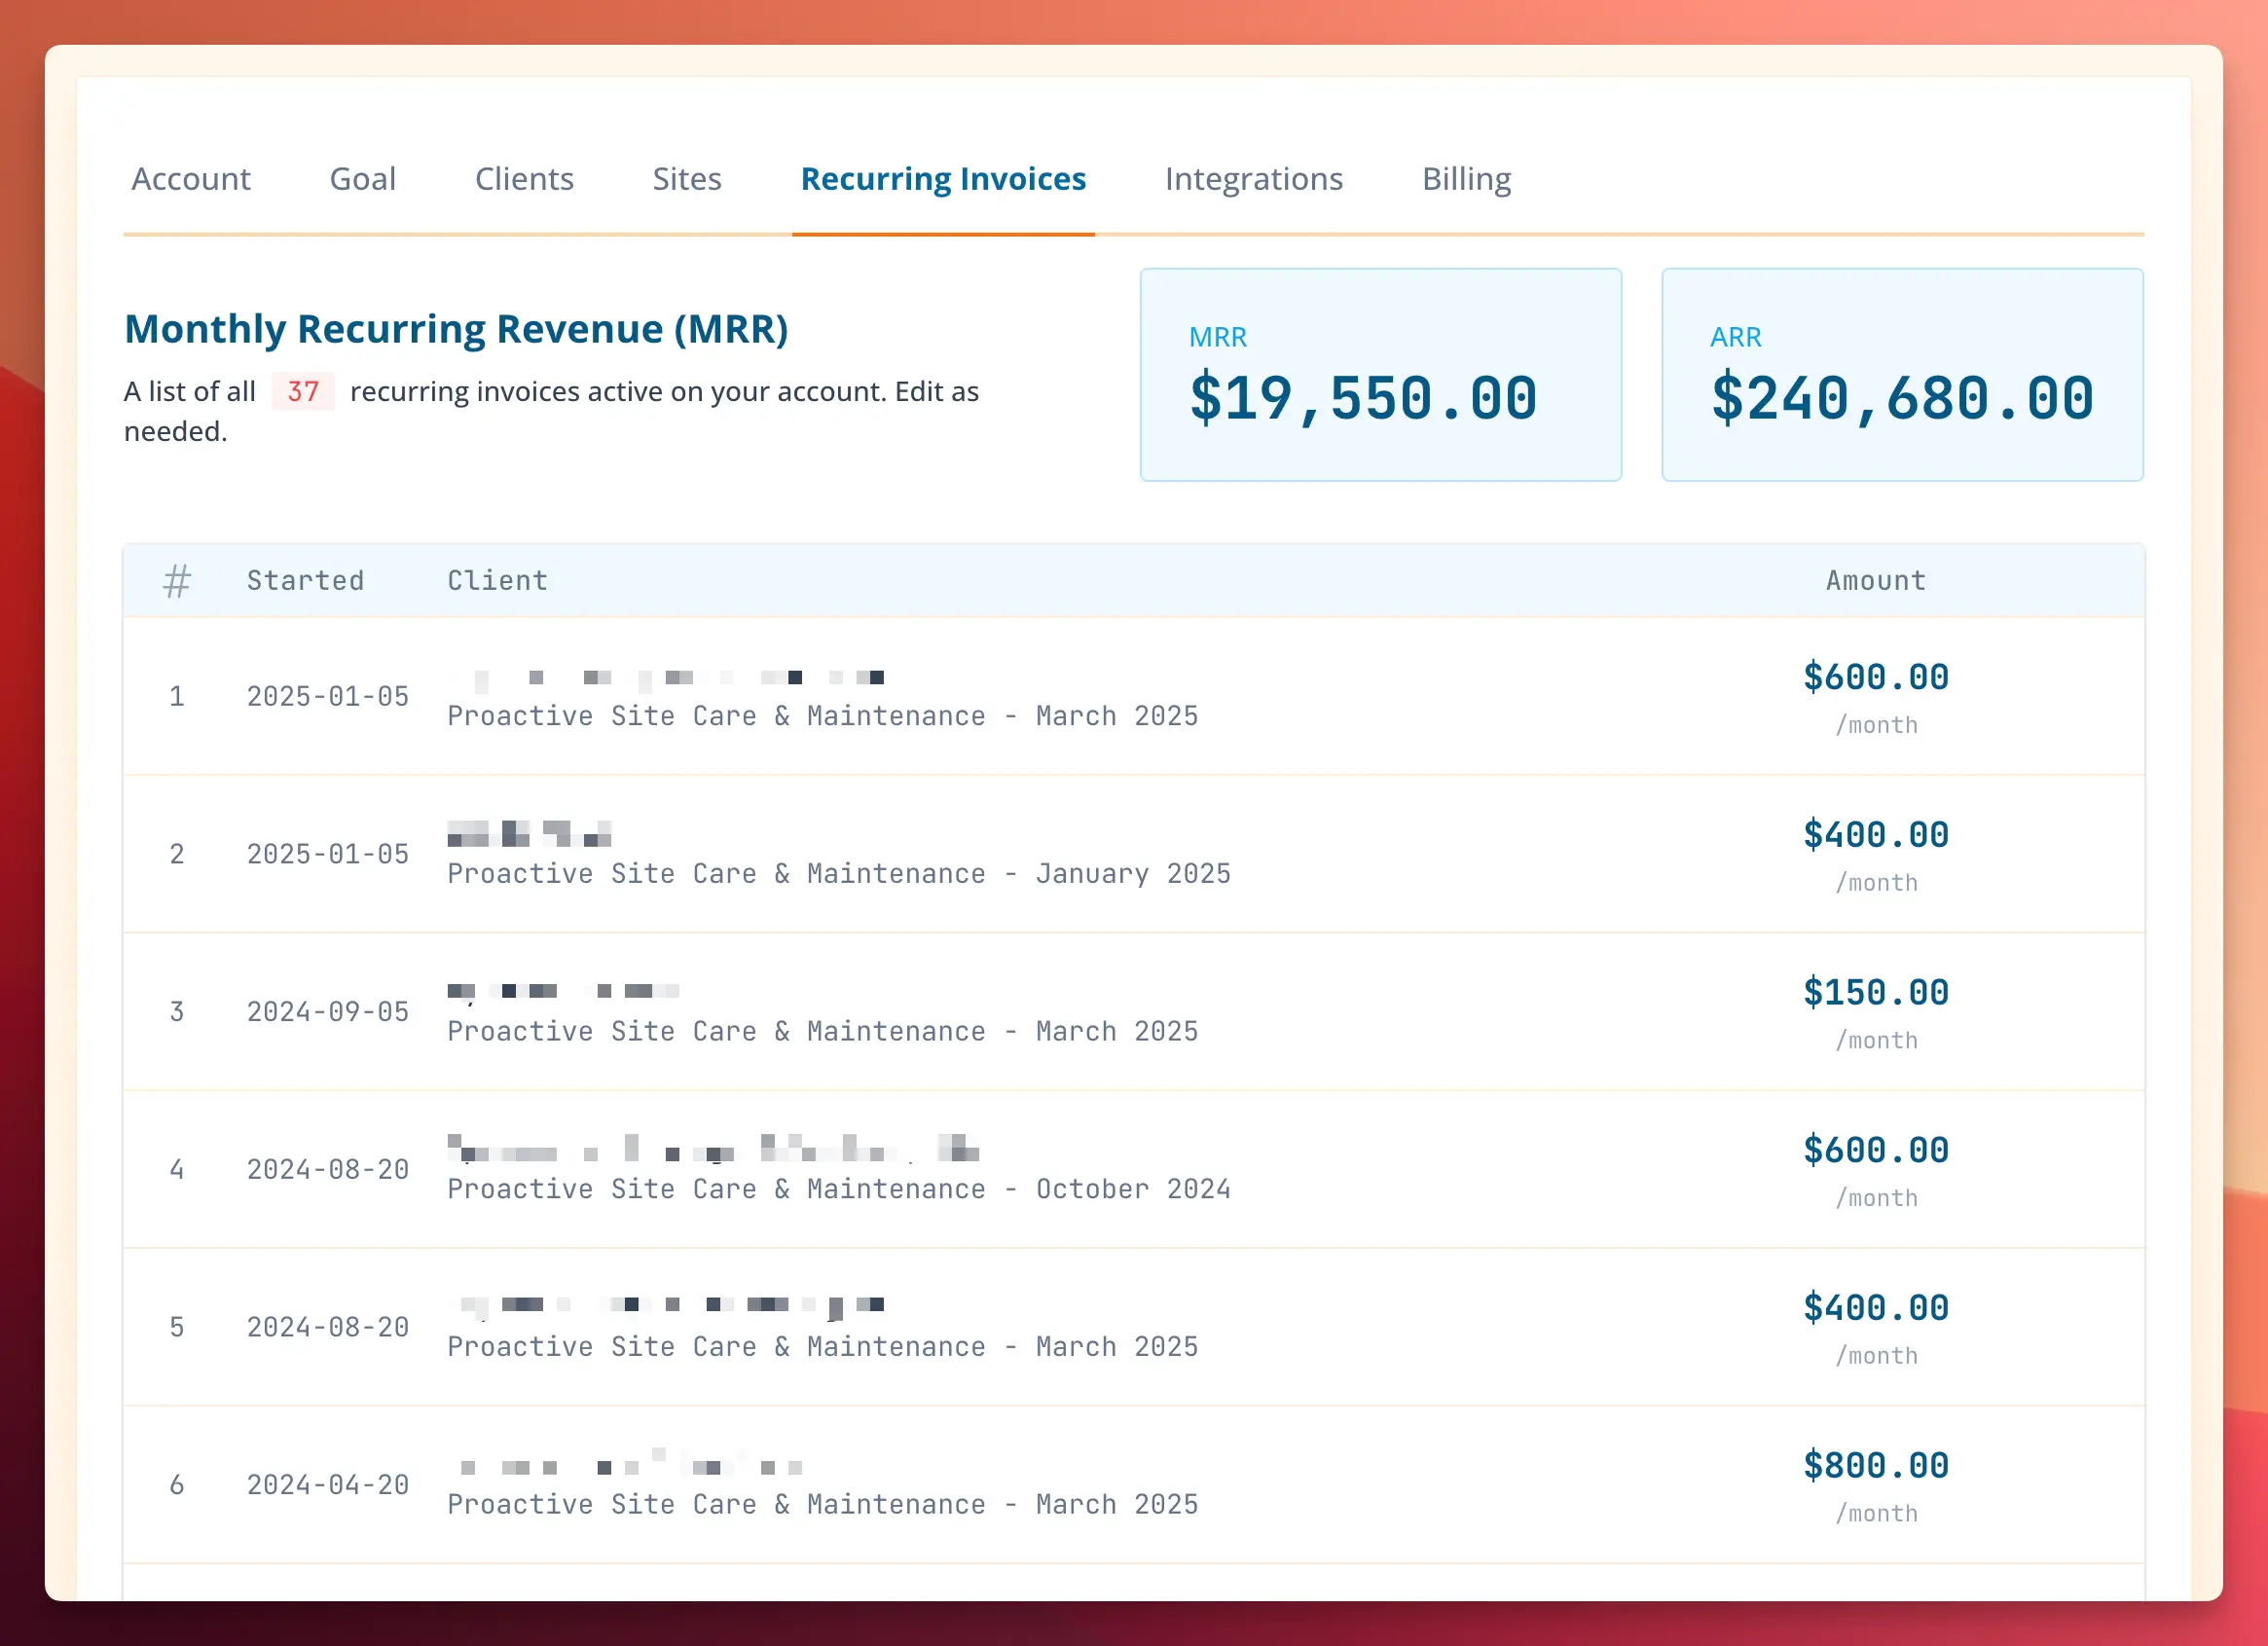Open row 1 invoice description March 2025

pos(822,716)
